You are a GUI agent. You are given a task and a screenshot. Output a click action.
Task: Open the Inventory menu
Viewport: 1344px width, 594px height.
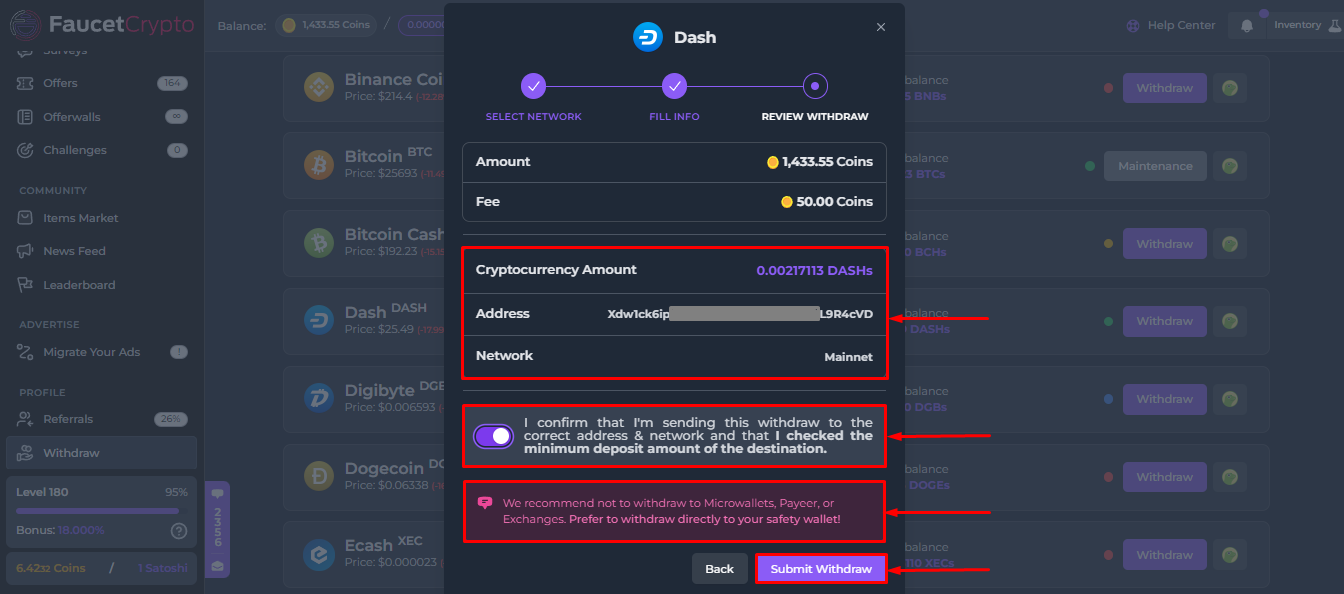point(1304,25)
